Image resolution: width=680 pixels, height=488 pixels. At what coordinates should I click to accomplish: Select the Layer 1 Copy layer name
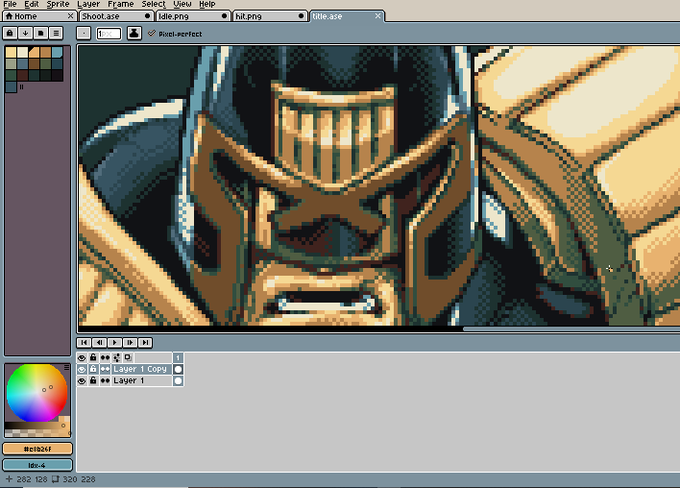click(x=141, y=369)
